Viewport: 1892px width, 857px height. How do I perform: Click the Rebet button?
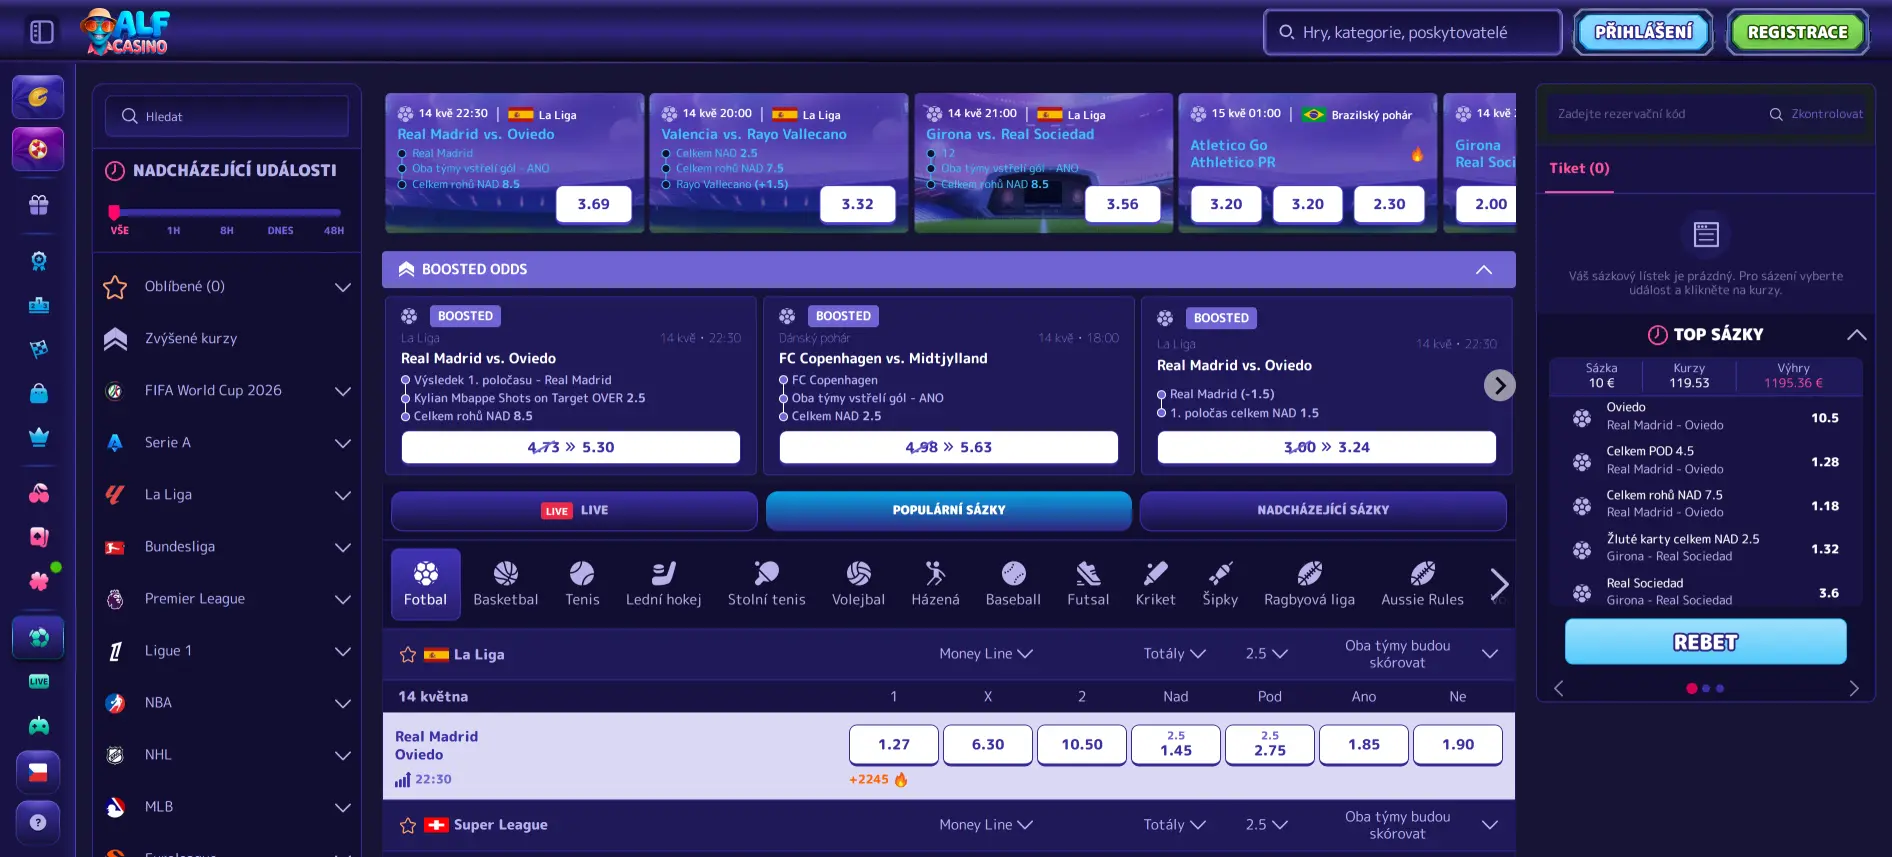click(1706, 642)
